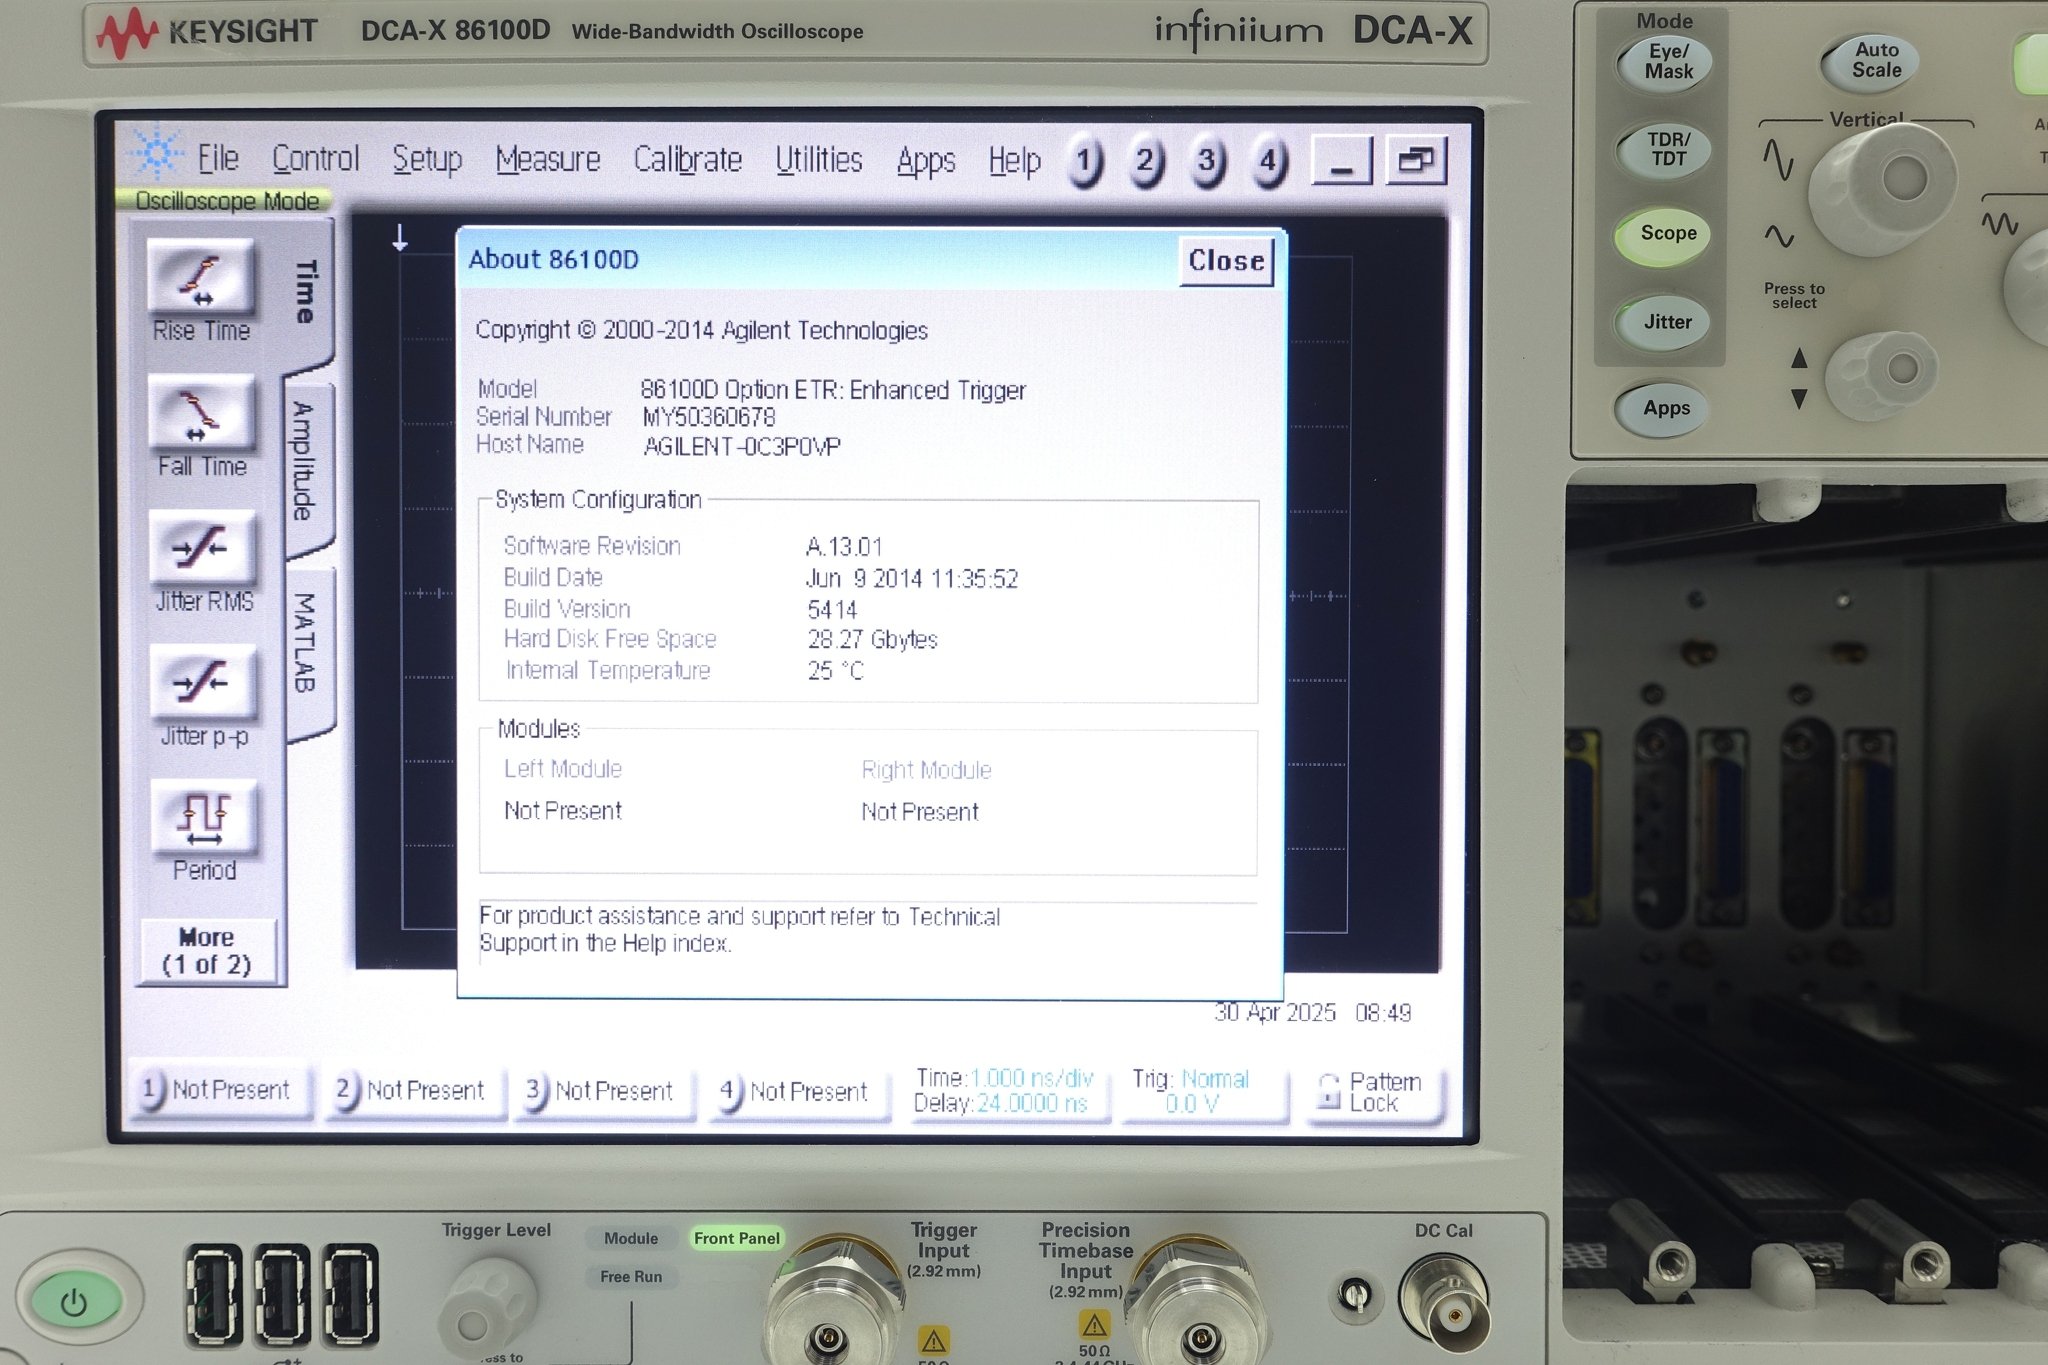Image resolution: width=2048 pixels, height=1365 pixels.
Task: Open the Calibrate menu
Action: pyautogui.click(x=688, y=159)
